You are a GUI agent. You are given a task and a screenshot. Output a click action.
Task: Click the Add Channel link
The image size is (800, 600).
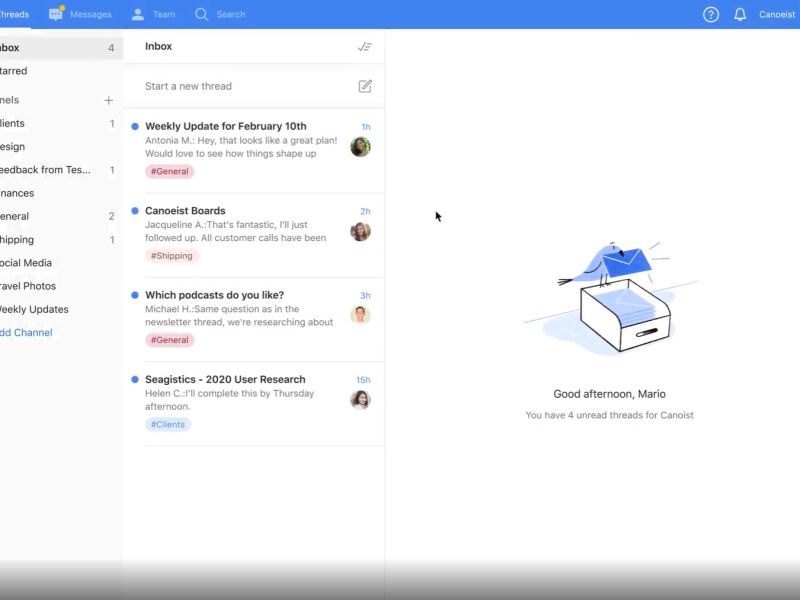[x=26, y=333]
